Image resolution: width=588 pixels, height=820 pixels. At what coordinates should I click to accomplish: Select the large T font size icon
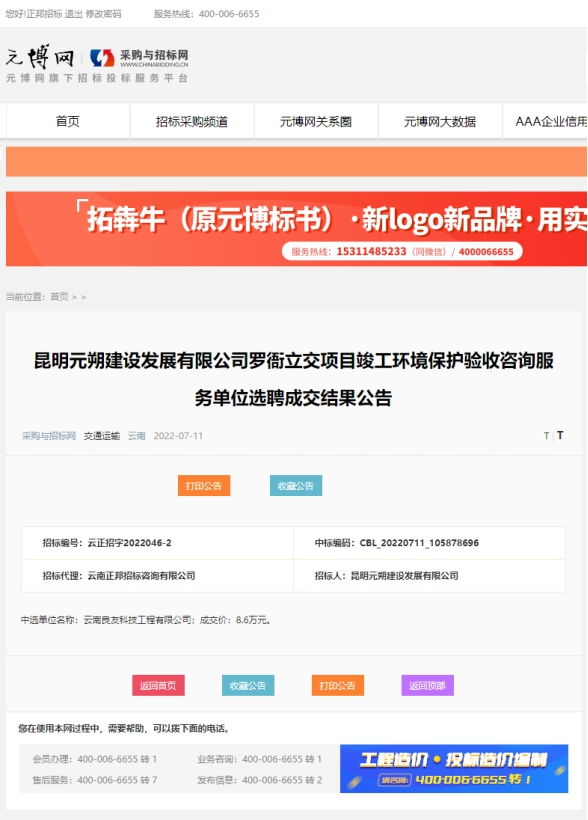[560, 435]
